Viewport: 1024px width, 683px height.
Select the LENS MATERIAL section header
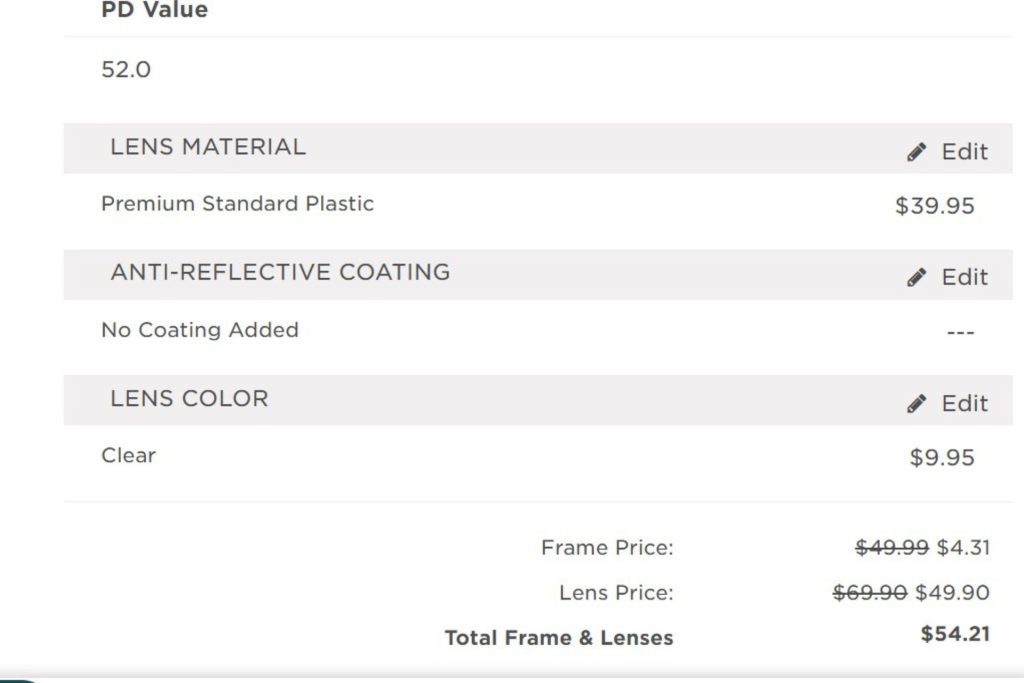(x=209, y=146)
